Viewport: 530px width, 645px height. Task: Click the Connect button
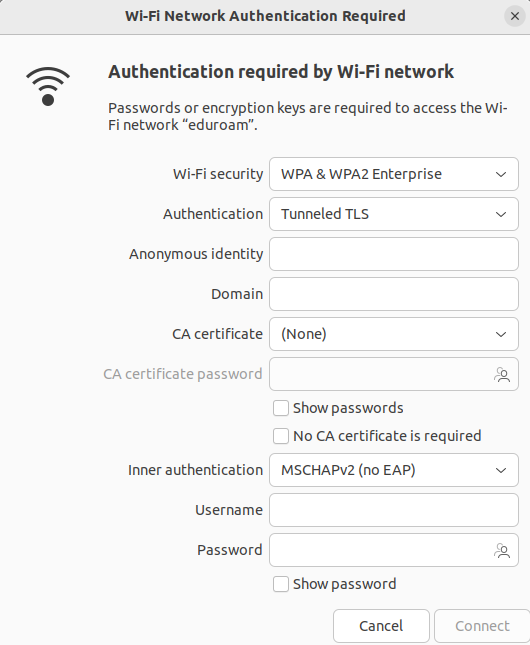(482, 626)
